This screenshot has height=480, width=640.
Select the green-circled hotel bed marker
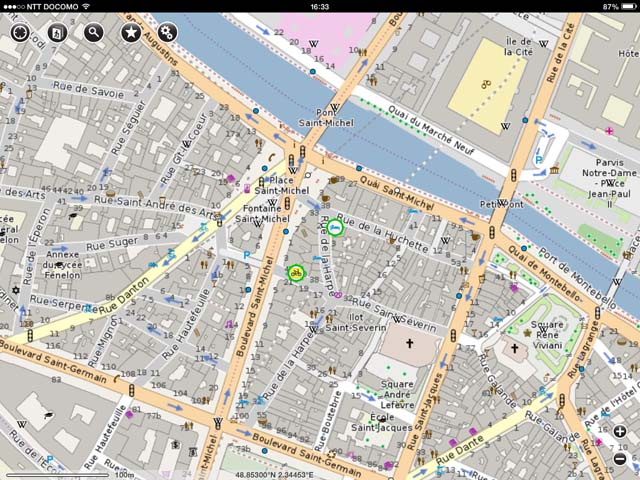point(335,227)
